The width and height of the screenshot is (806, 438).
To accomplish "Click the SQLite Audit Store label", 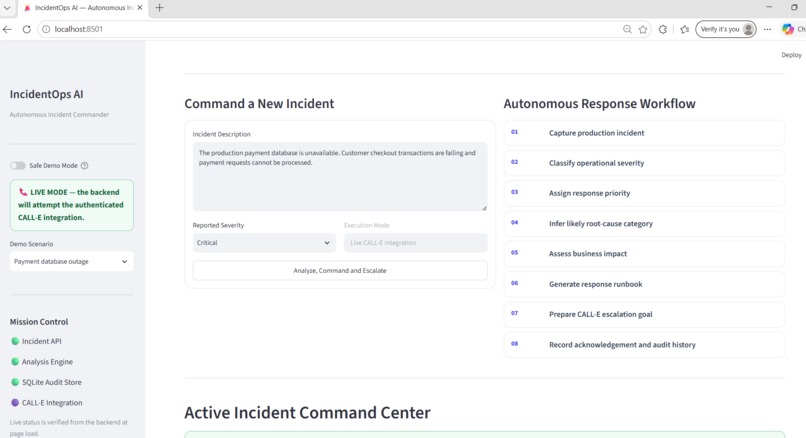I will (x=51, y=382).
